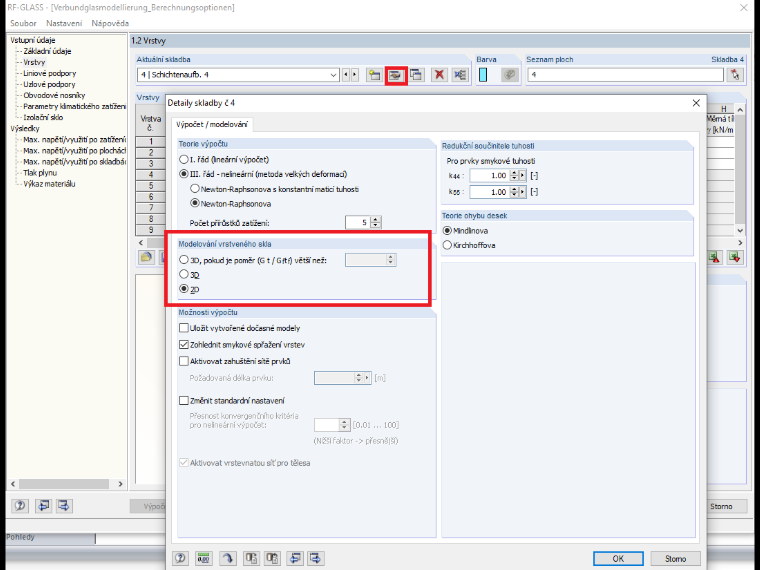Choose plain Newton-Raphsonova method
The height and width of the screenshot is (570, 760).
coord(195,204)
